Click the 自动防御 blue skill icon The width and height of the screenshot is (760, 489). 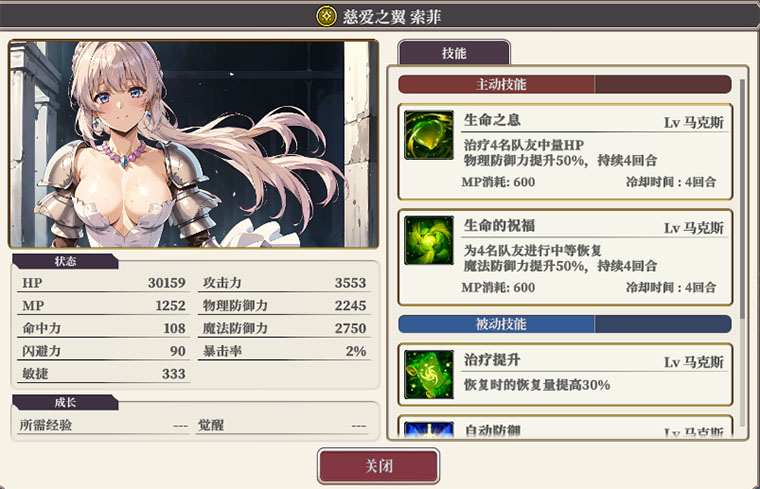(x=429, y=429)
